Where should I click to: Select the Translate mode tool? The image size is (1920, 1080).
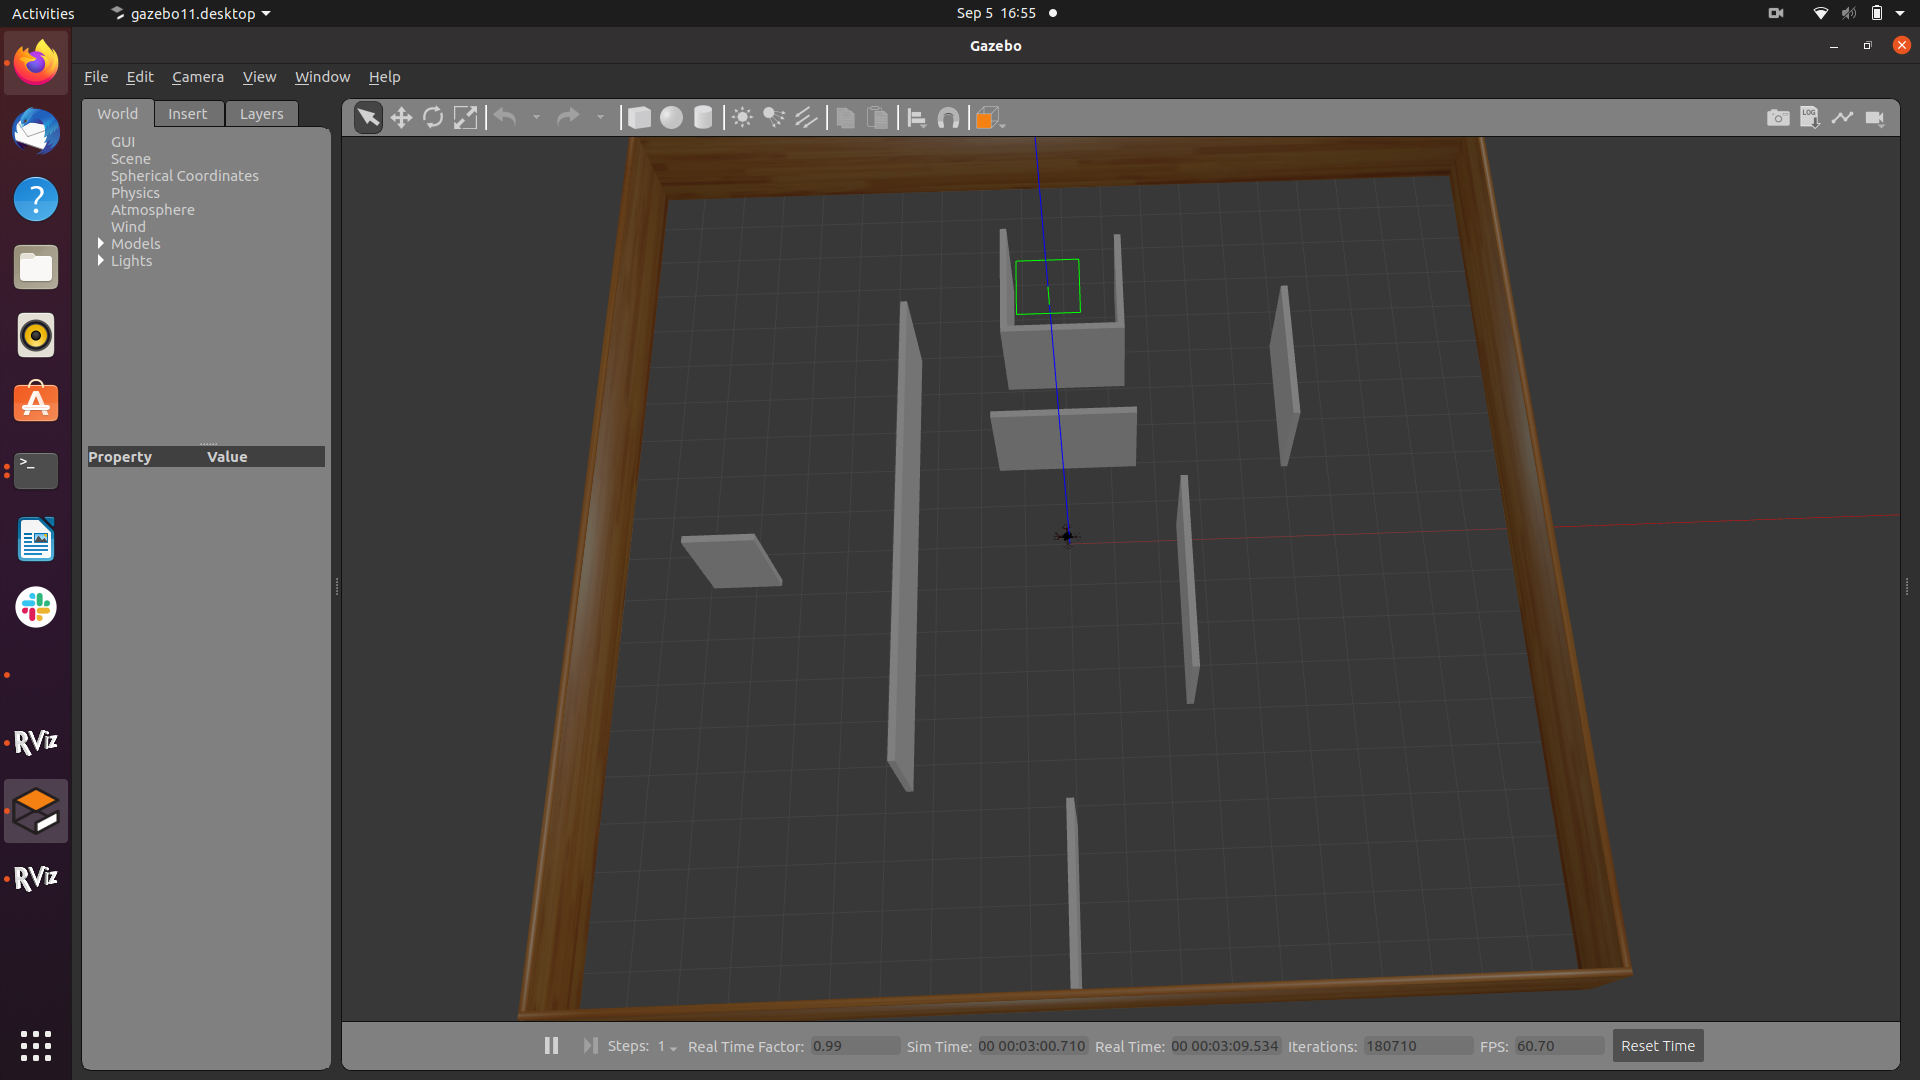[401, 117]
